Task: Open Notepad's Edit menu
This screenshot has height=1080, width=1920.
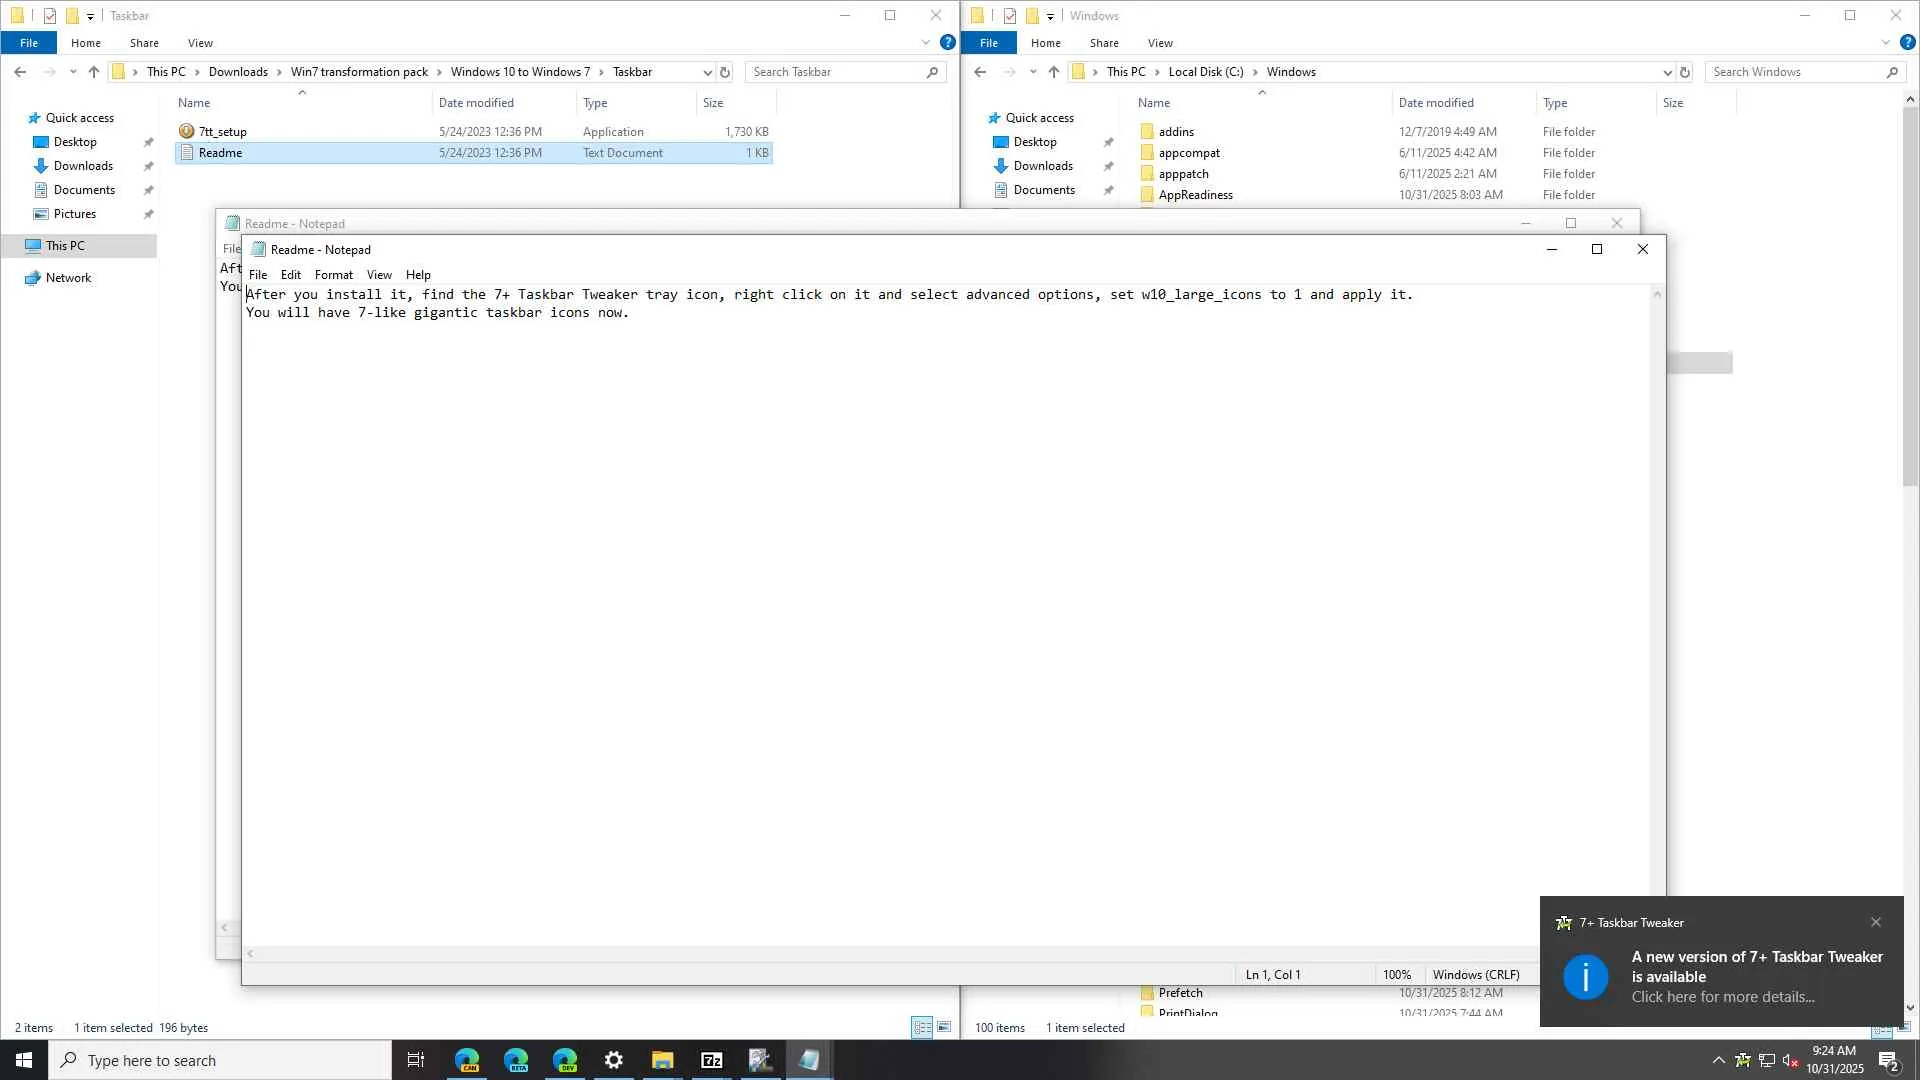Action: point(290,275)
